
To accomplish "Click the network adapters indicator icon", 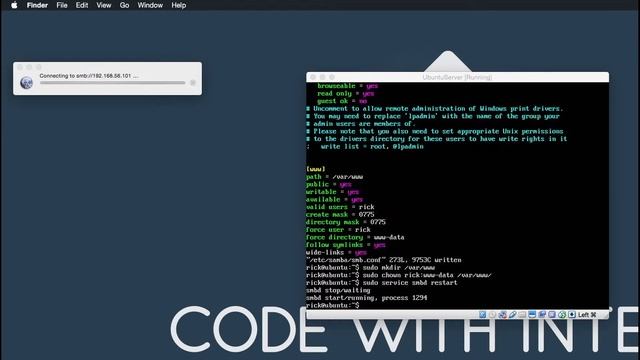I will point(502,315).
